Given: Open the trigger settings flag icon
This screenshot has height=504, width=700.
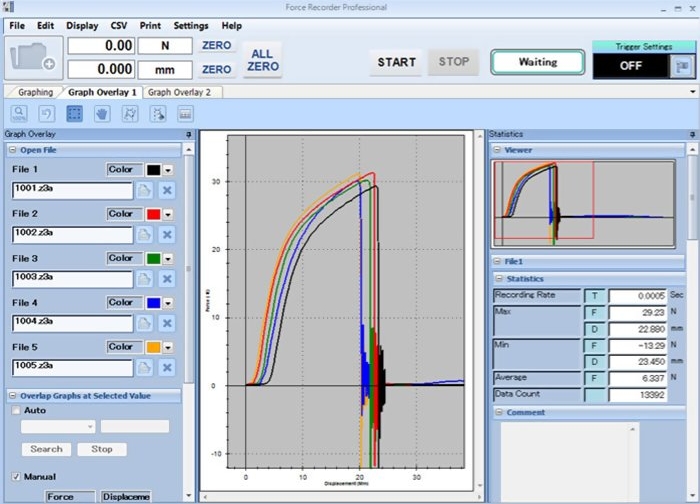Looking at the screenshot, I should (681, 66).
